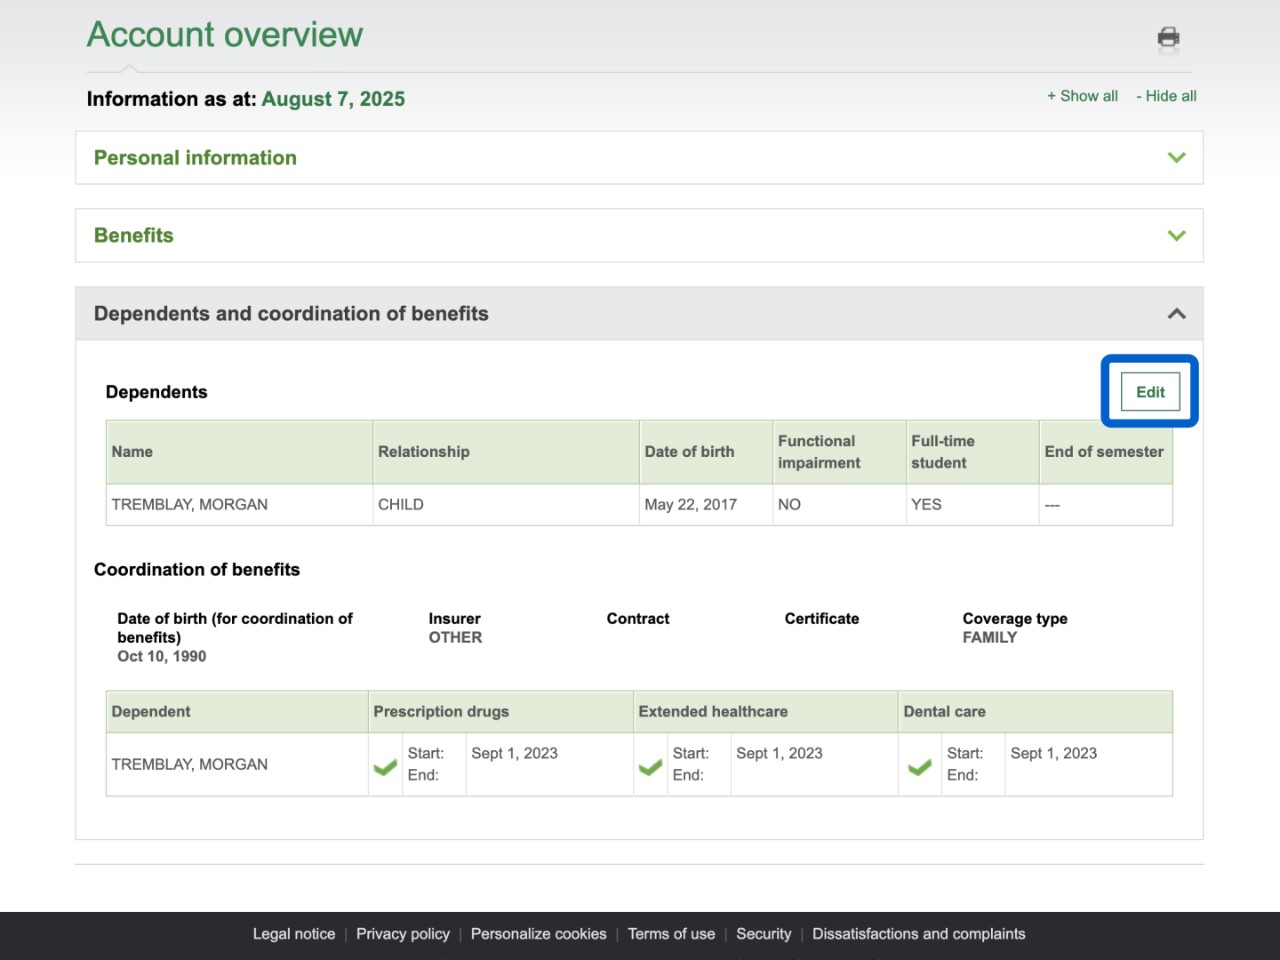Click the '- Hide all' link
Viewport: 1280px width, 960px height.
[x=1166, y=96]
